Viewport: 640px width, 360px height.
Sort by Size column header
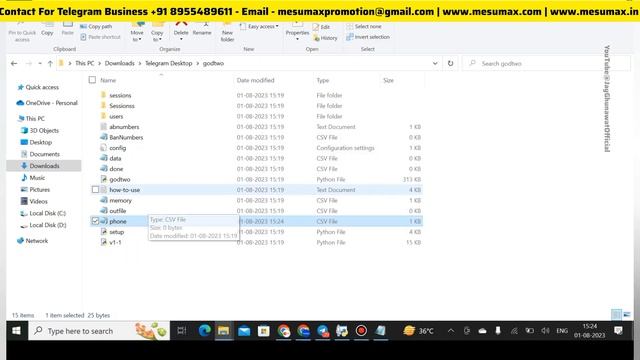point(389,80)
